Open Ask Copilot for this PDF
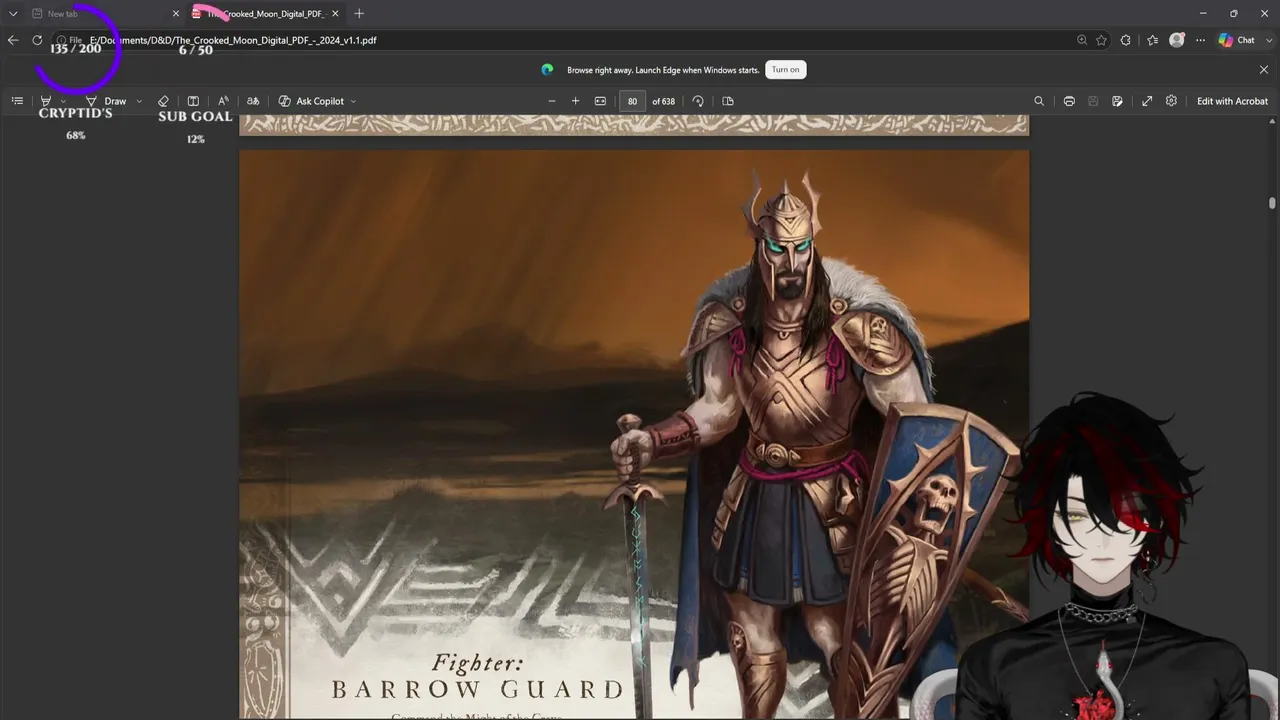 point(311,101)
